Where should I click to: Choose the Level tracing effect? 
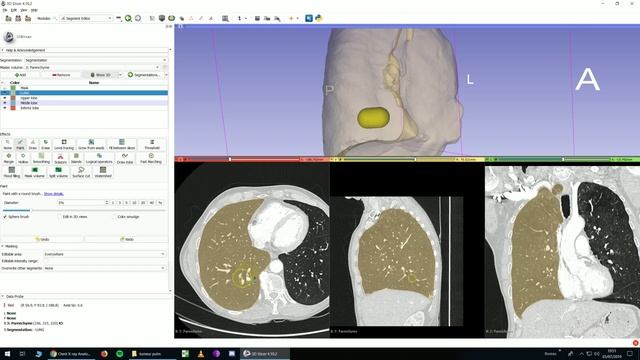coord(64,144)
